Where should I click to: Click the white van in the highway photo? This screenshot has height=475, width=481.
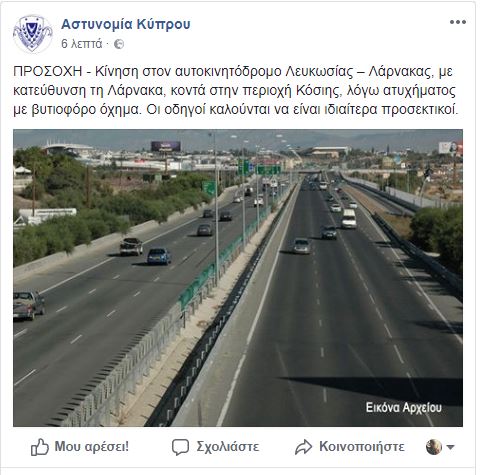349,219
